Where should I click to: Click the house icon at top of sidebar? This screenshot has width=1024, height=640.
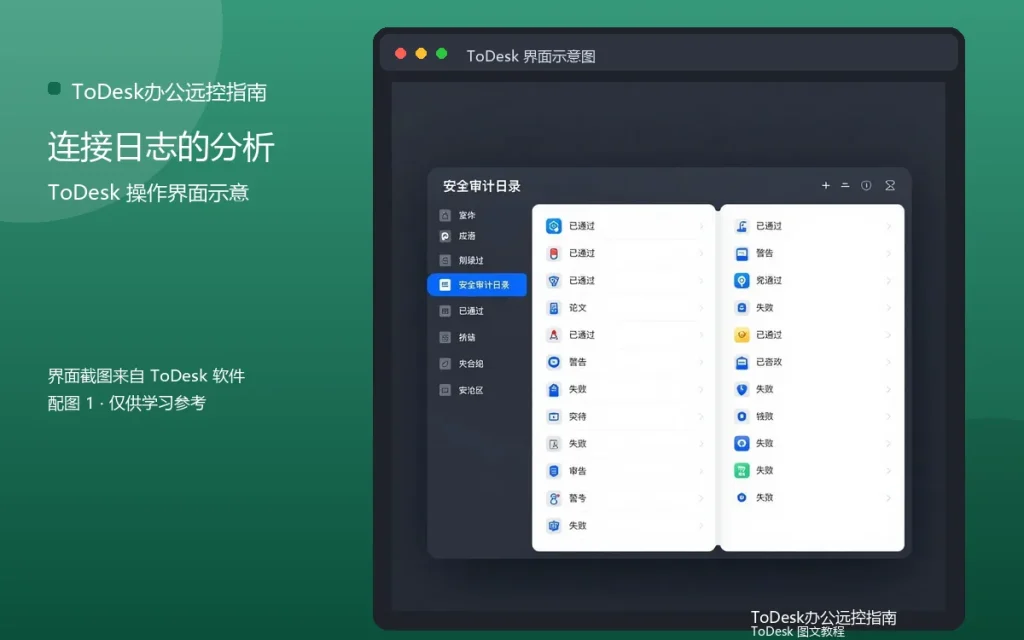click(x=445, y=215)
